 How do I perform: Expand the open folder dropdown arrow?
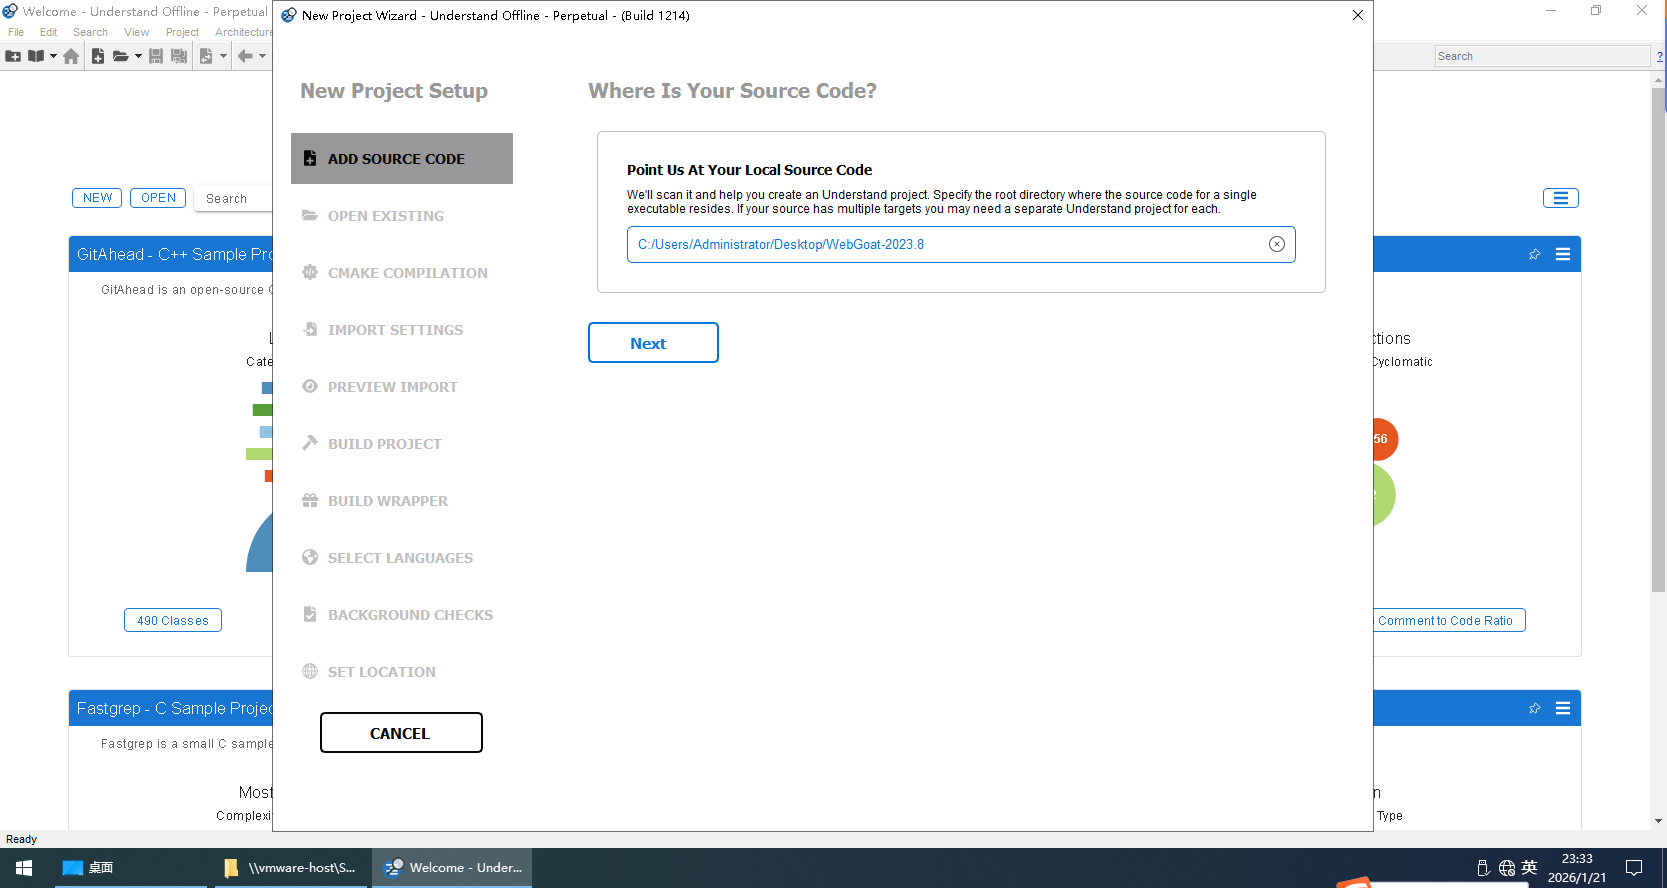[x=138, y=56]
